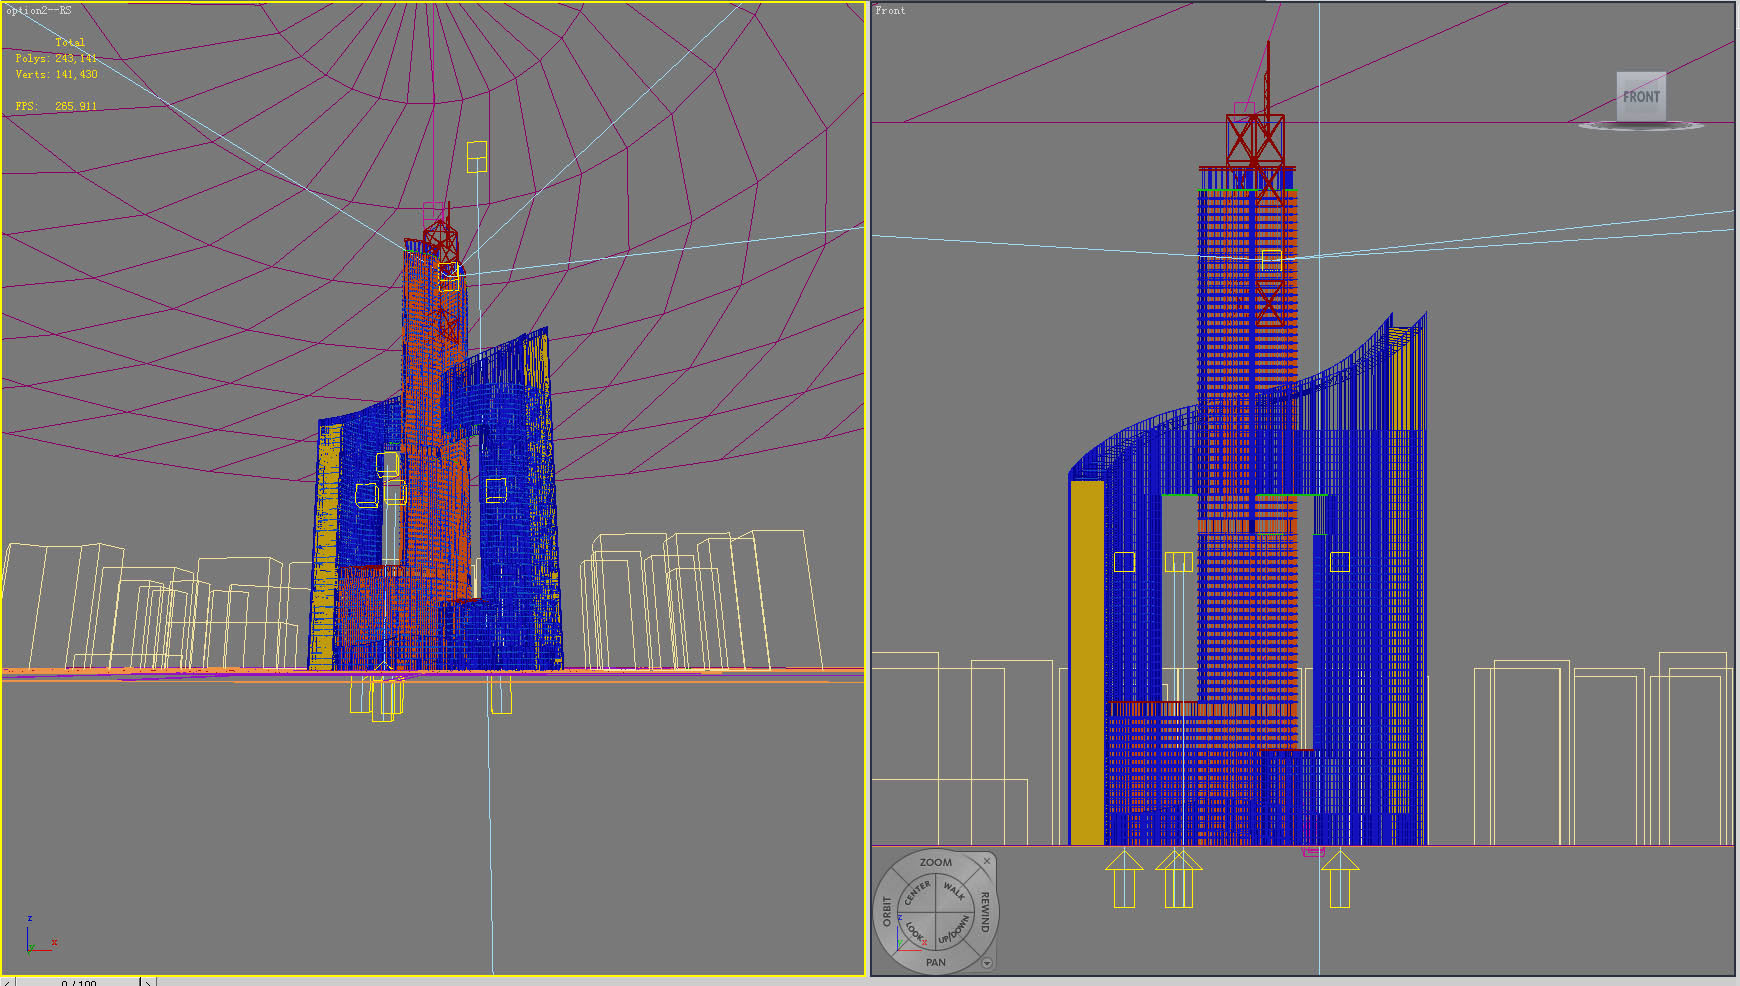Image resolution: width=1740 pixels, height=986 pixels.
Task: Select the UP/DOWN wedge on the SteeringWheel
Action: pos(953,930)
